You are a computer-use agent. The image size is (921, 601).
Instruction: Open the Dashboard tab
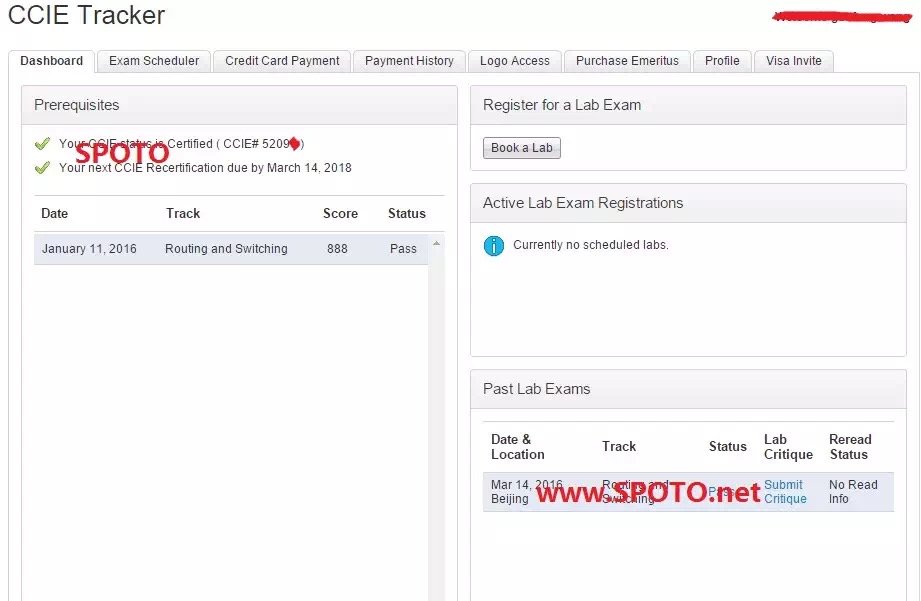[x=51, y=61]
